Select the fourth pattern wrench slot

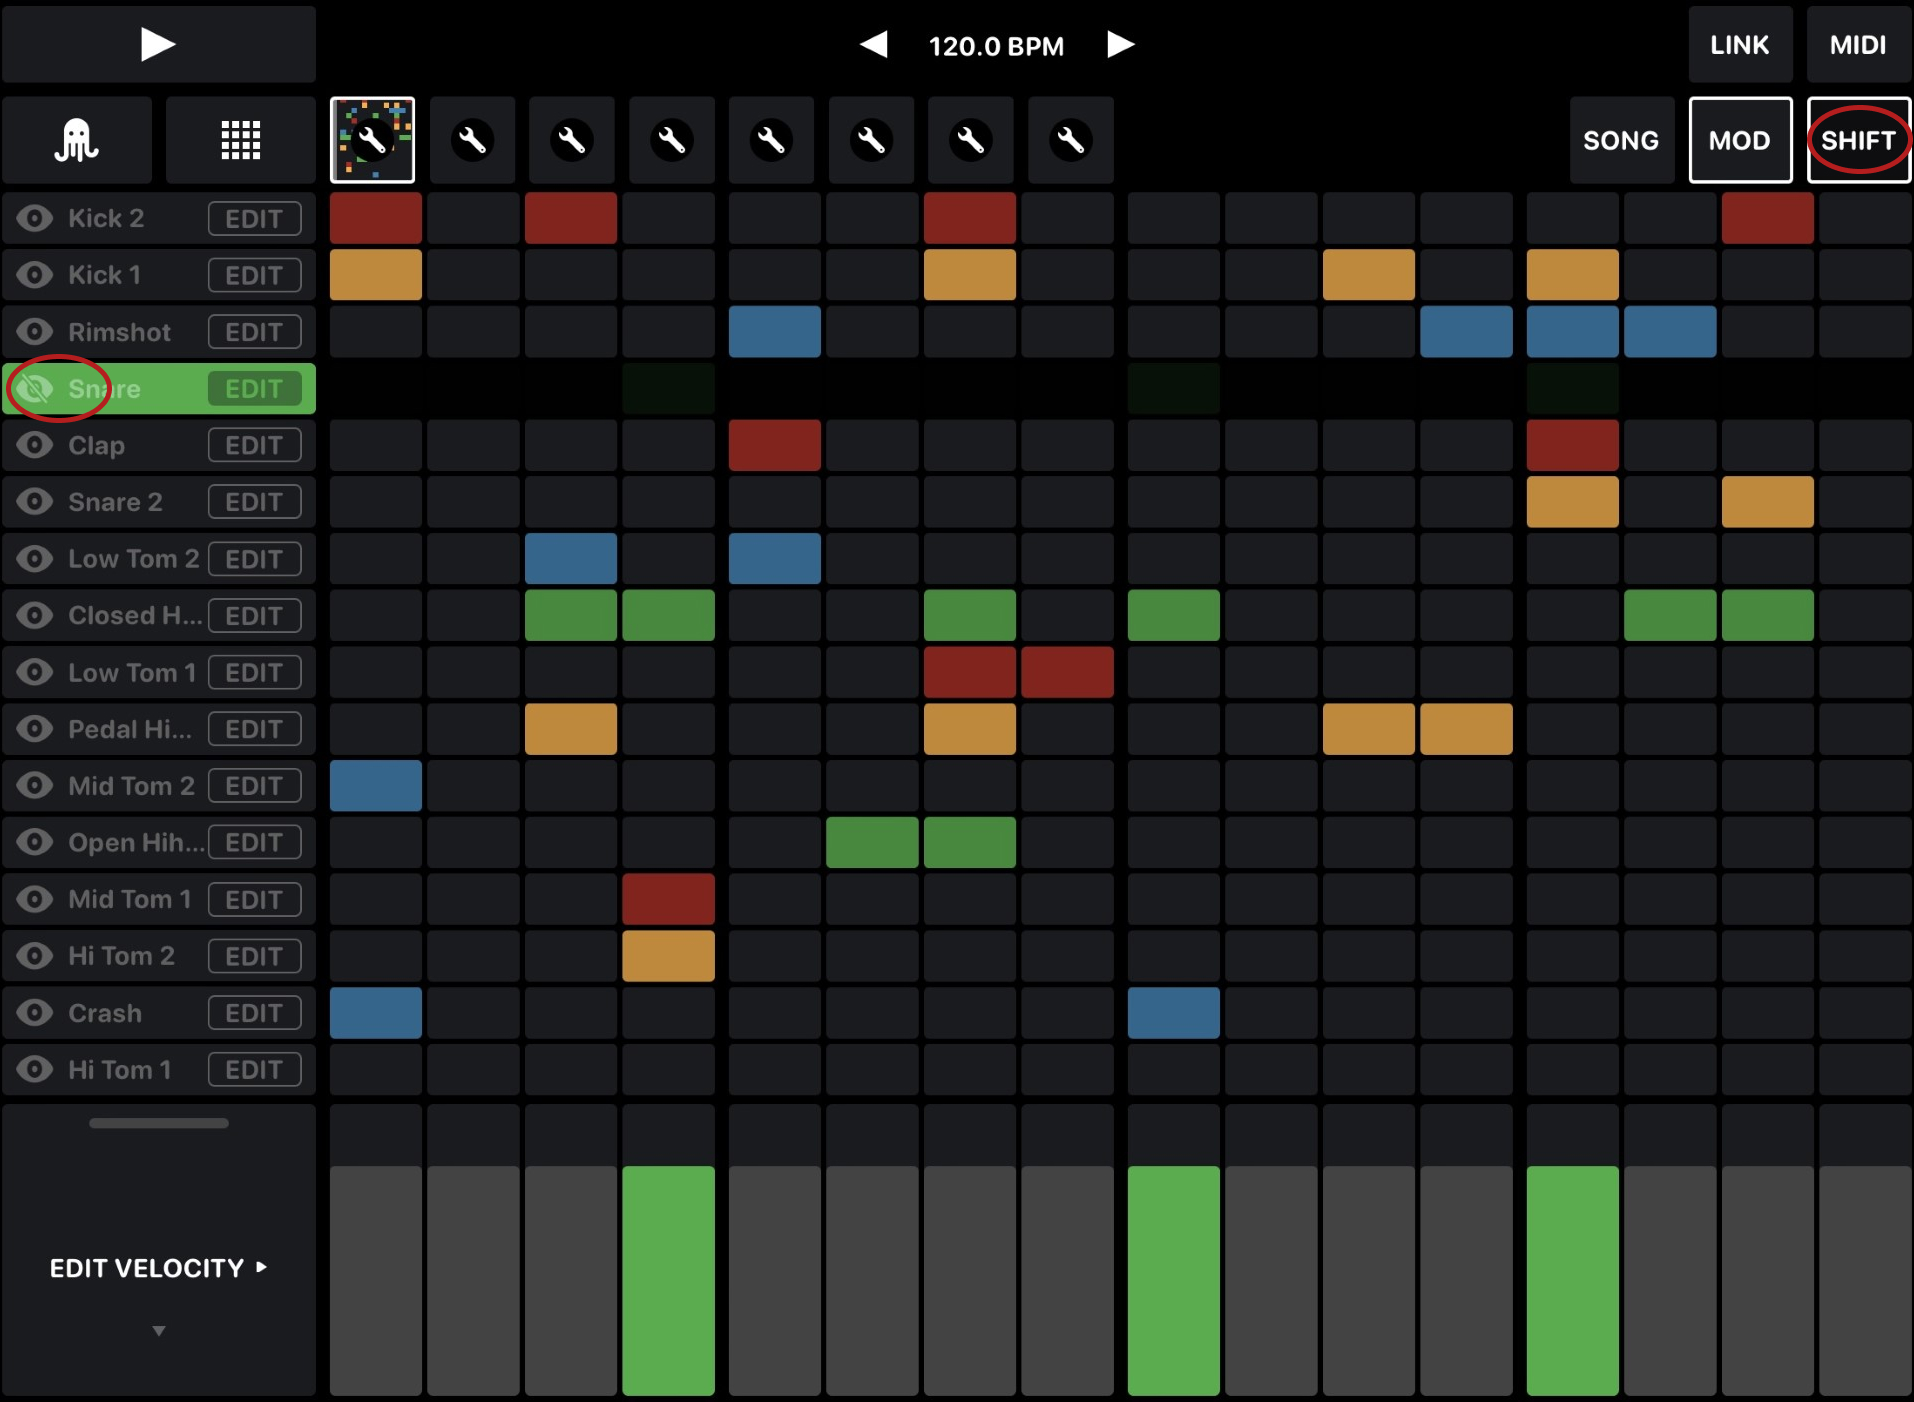click(672, 140)
